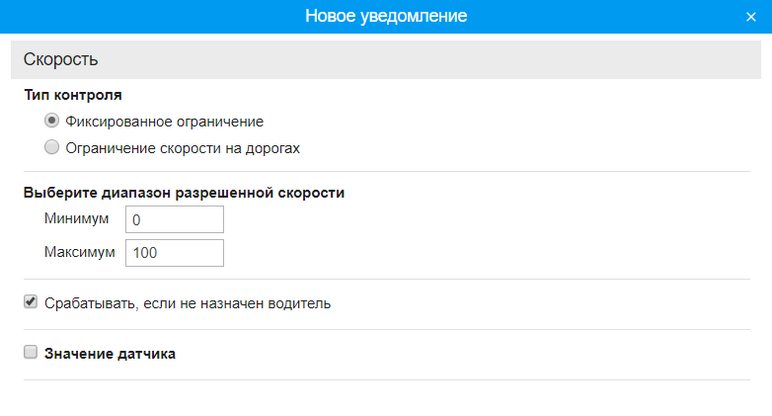Focus the Максимум speed input field

(174, 253)
